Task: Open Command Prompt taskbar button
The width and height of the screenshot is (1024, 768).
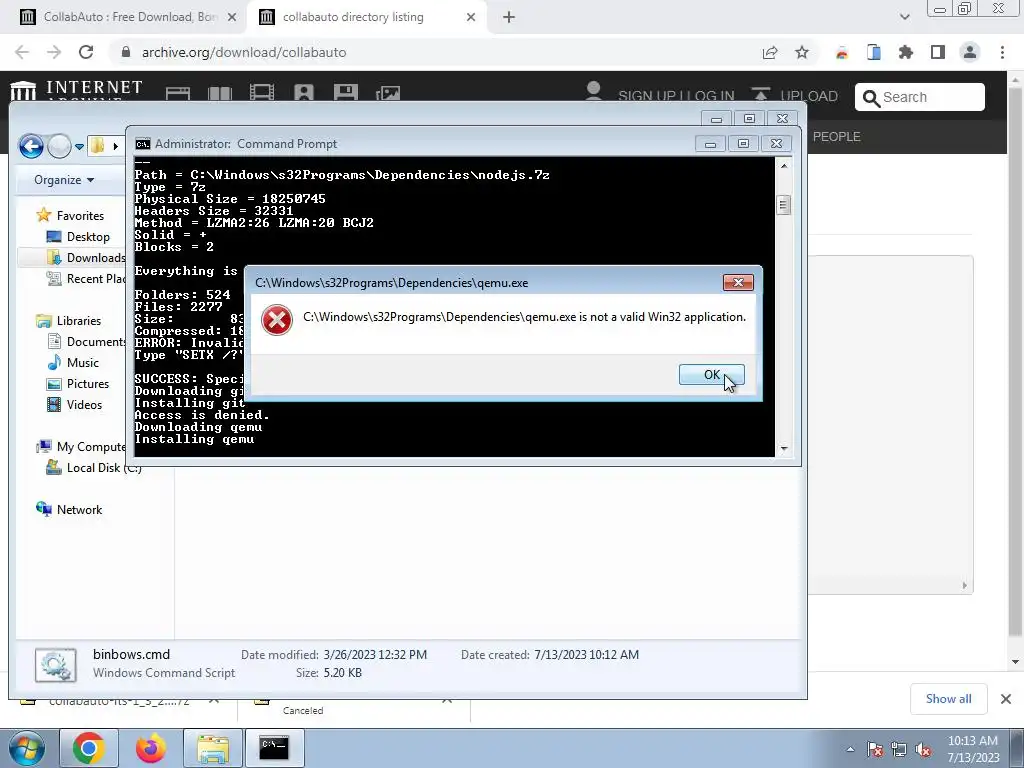Action: (x=274, y=748)
